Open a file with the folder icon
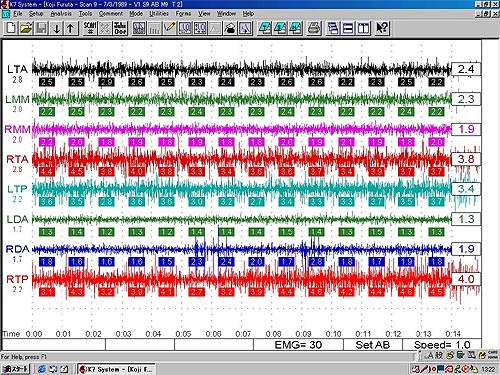The height and width of the screenshot is (375, 500). click(x=26, y=28)
